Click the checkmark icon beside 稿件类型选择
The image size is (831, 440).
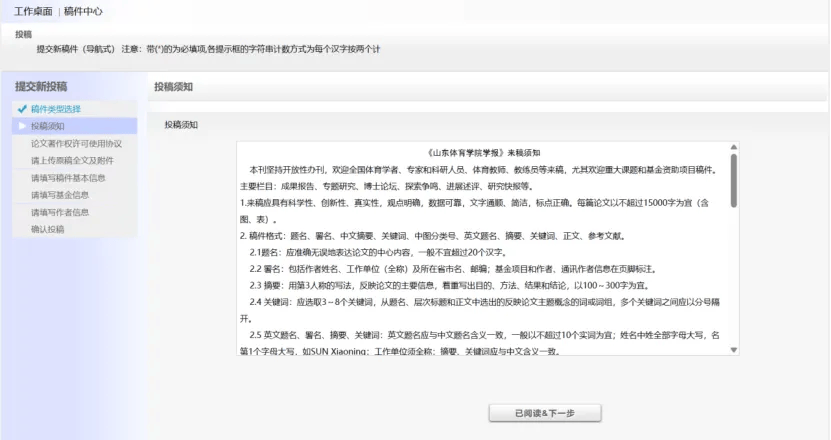point(21,108)
